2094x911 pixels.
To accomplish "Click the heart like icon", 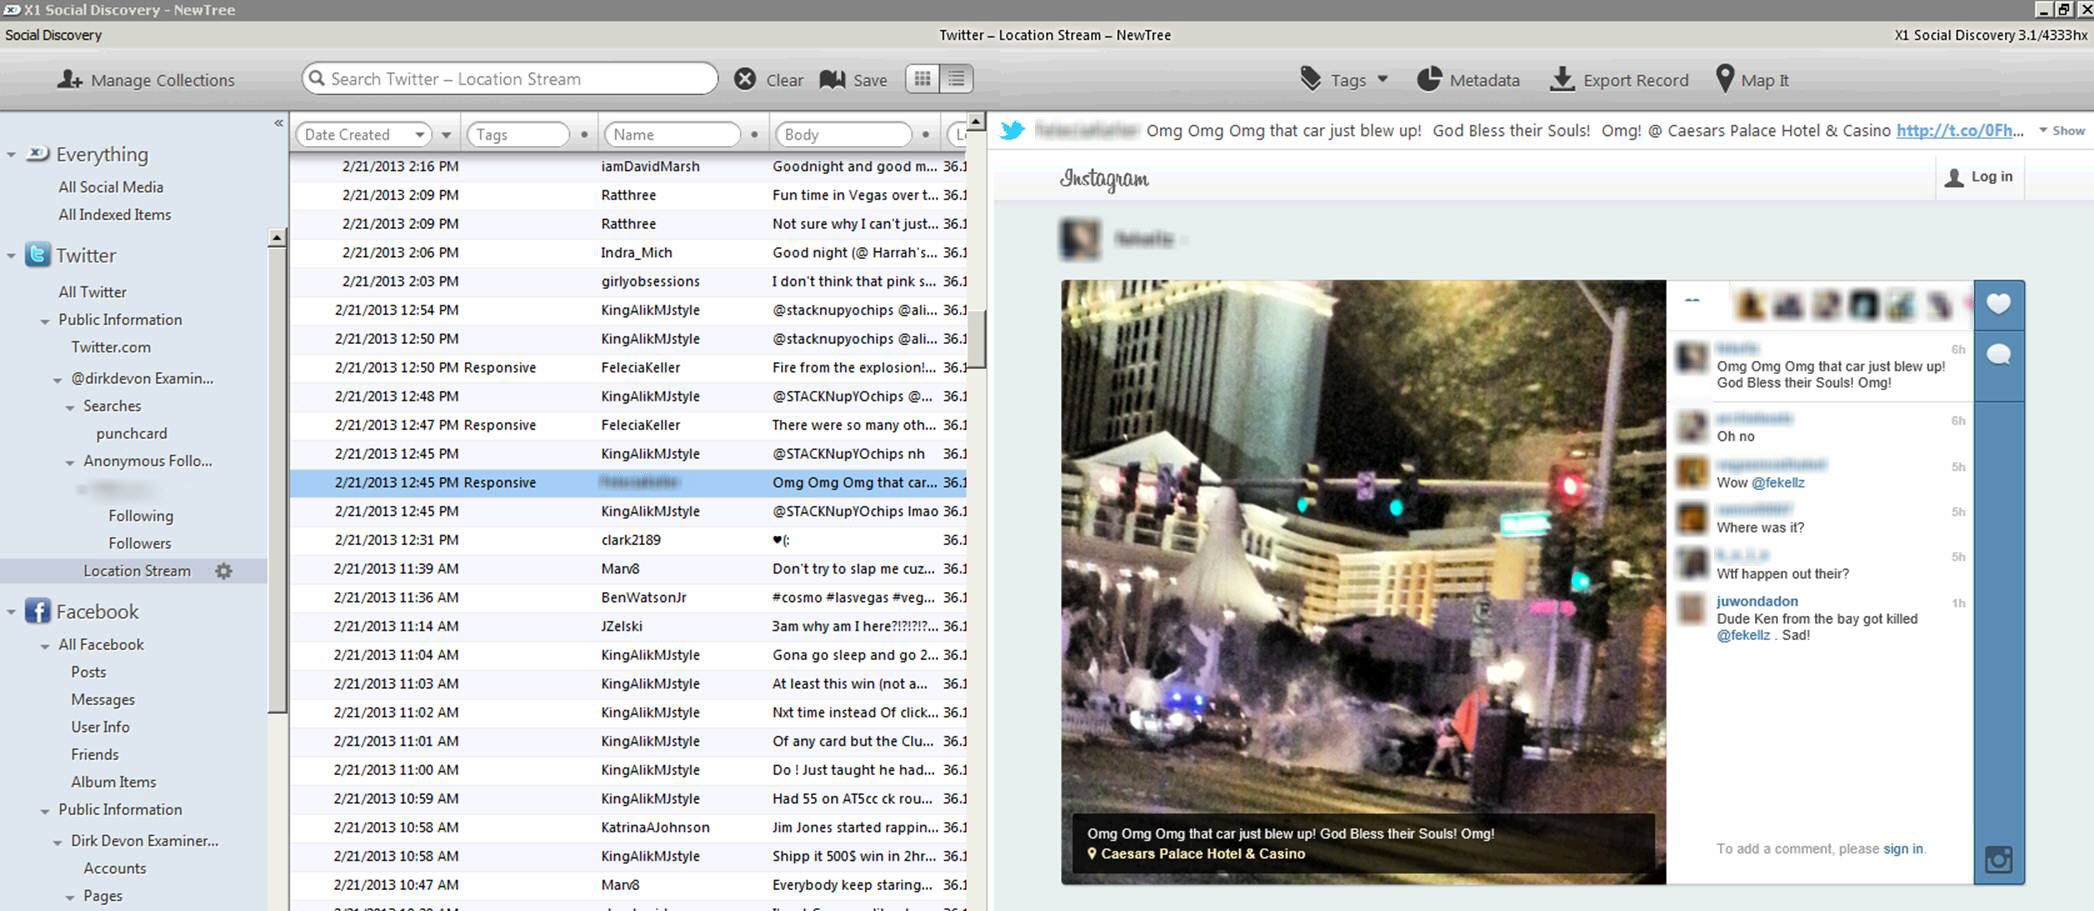I will pos(1999,304).
